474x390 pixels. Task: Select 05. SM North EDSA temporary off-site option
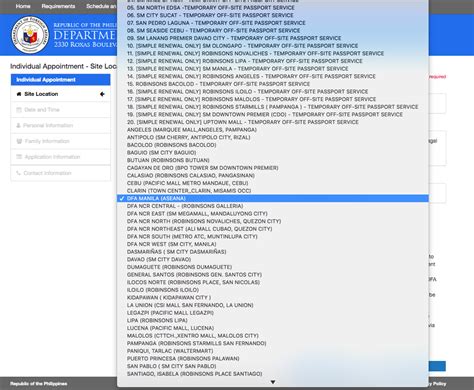[x=273, y=8]
